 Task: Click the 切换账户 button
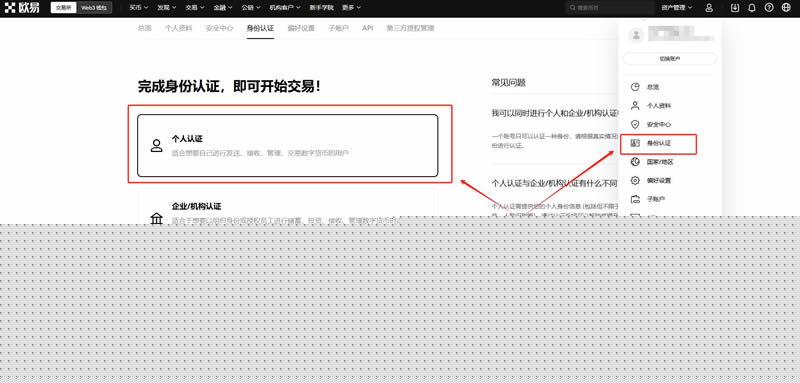point(670,59)
